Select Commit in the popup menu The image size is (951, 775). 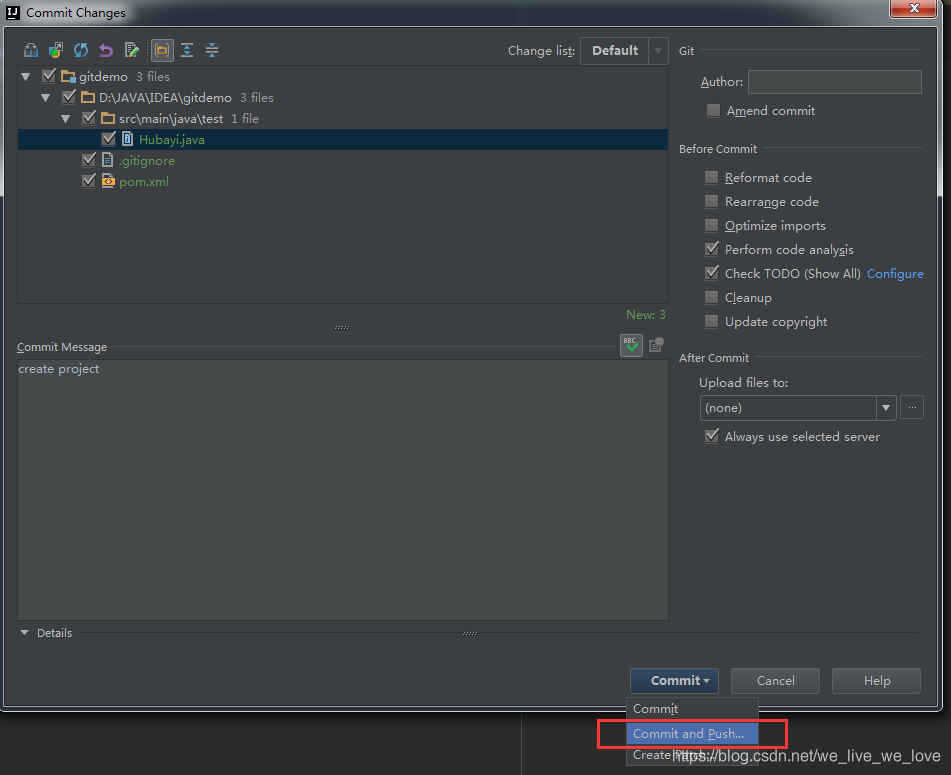(692, 708)
